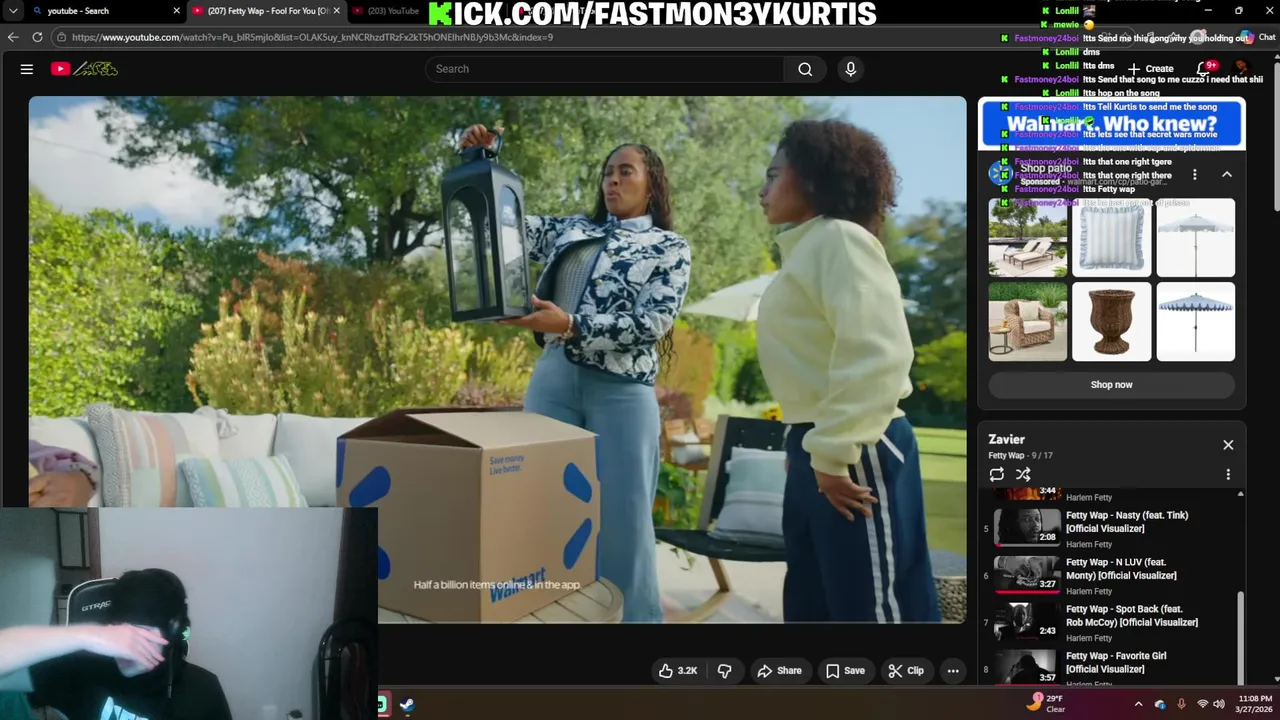This screenshot has height=720, width=1280.
Task: Play 'Fetty Wap - Favorite Girl'
Action: 1116,663
